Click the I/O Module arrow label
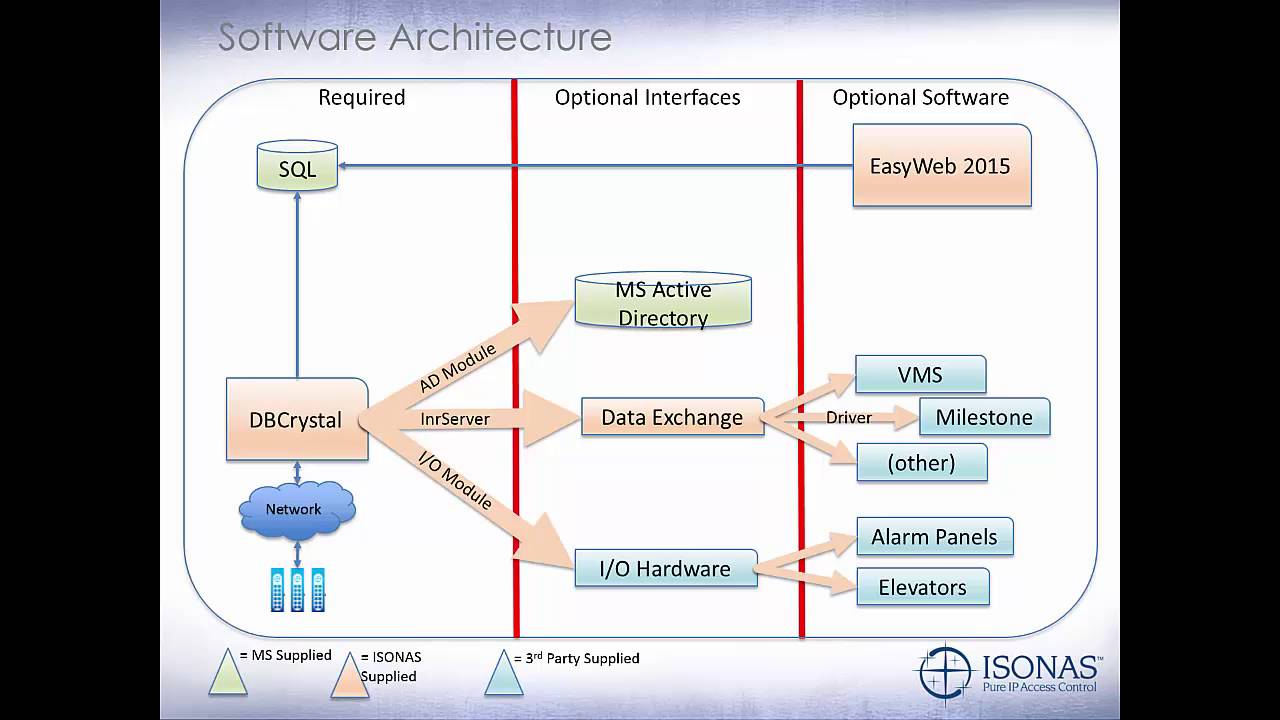The image size is (1280, 720). pos(455,481)
